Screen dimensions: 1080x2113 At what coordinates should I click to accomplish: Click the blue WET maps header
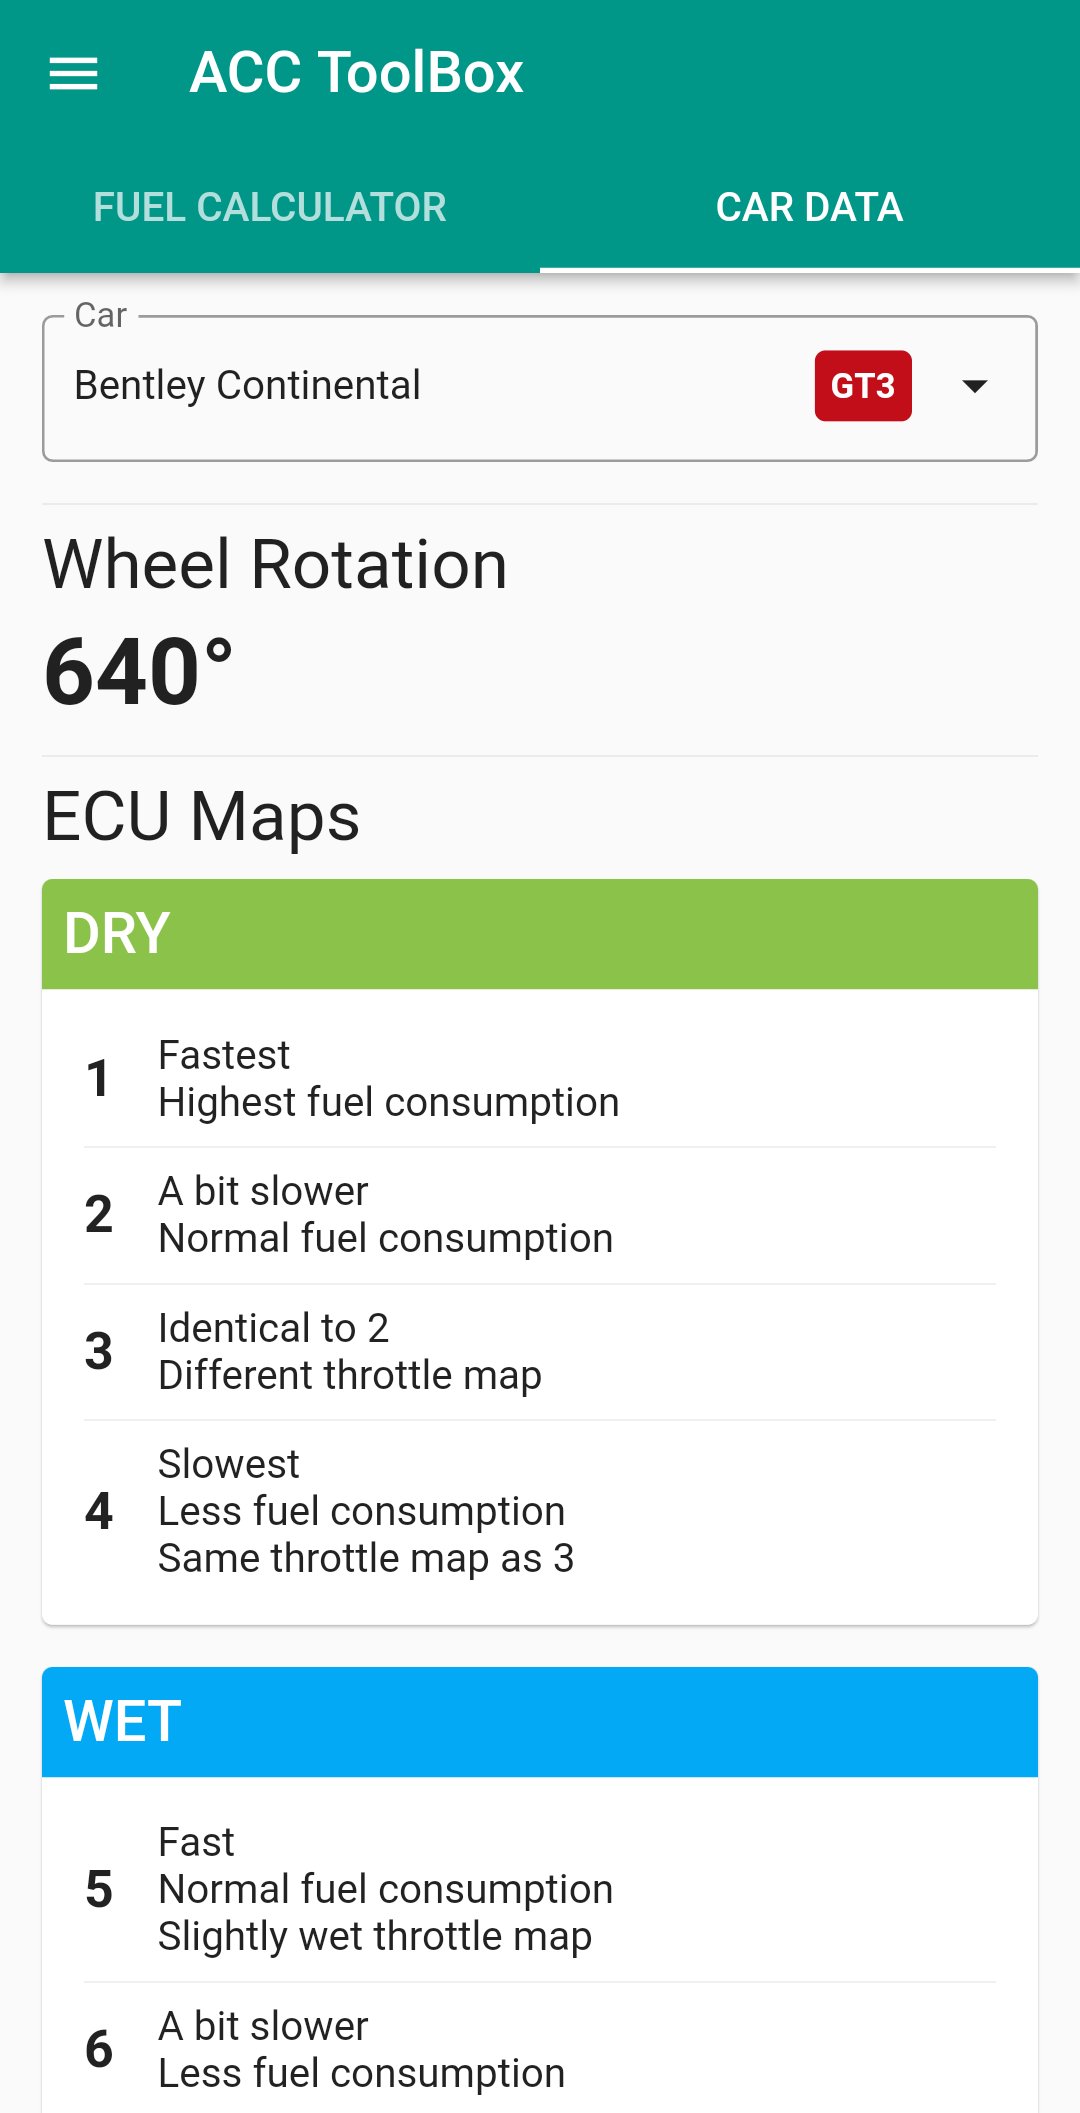[540, 1721]
